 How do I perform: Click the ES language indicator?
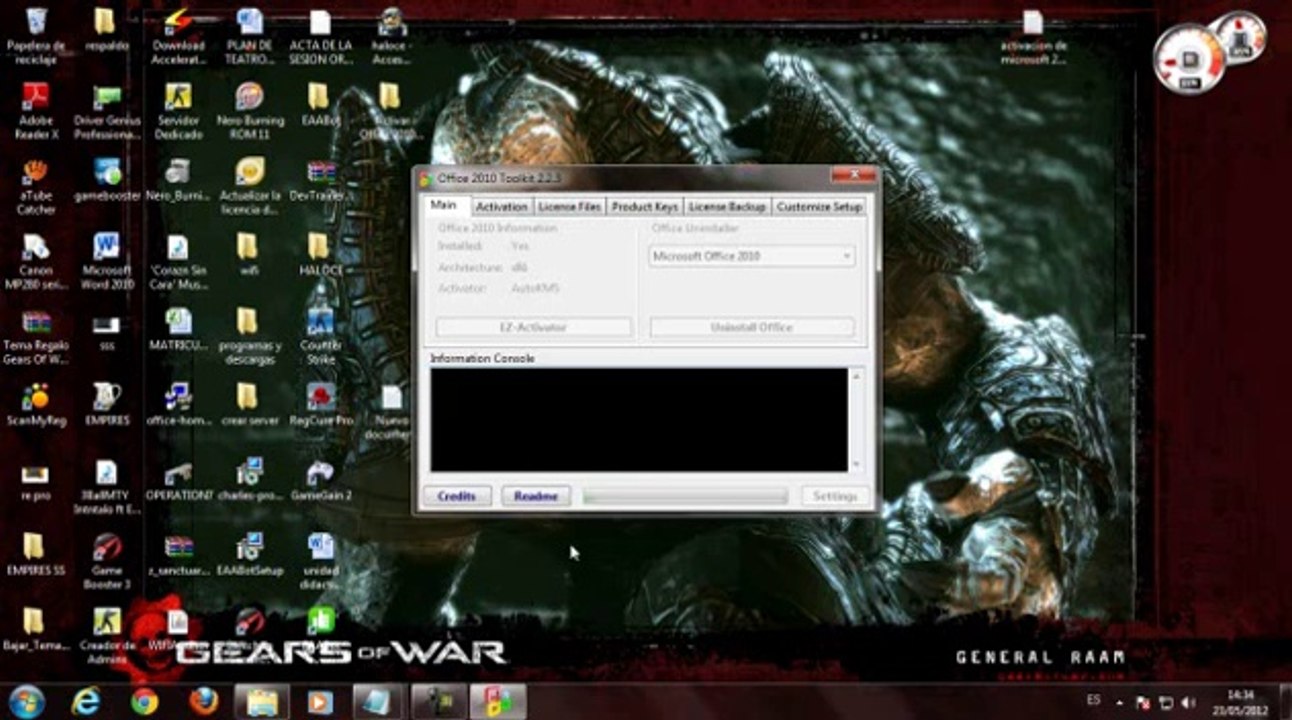(x=1093, y=702)
